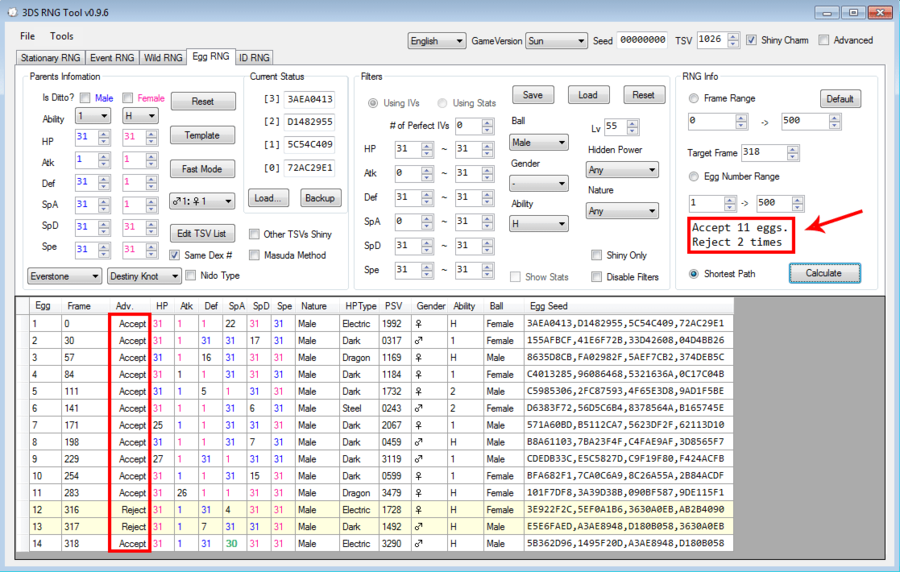Click the filters Save button
The width and height of the screenshot is (900, 572).
(x=533, y=95)
